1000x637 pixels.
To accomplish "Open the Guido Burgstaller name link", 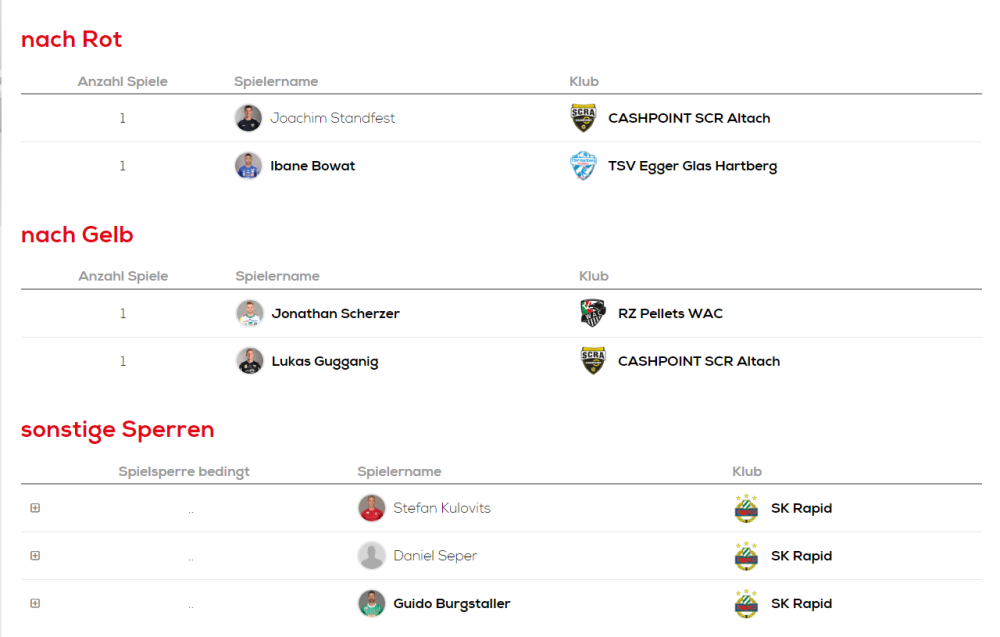I will 452,604.
